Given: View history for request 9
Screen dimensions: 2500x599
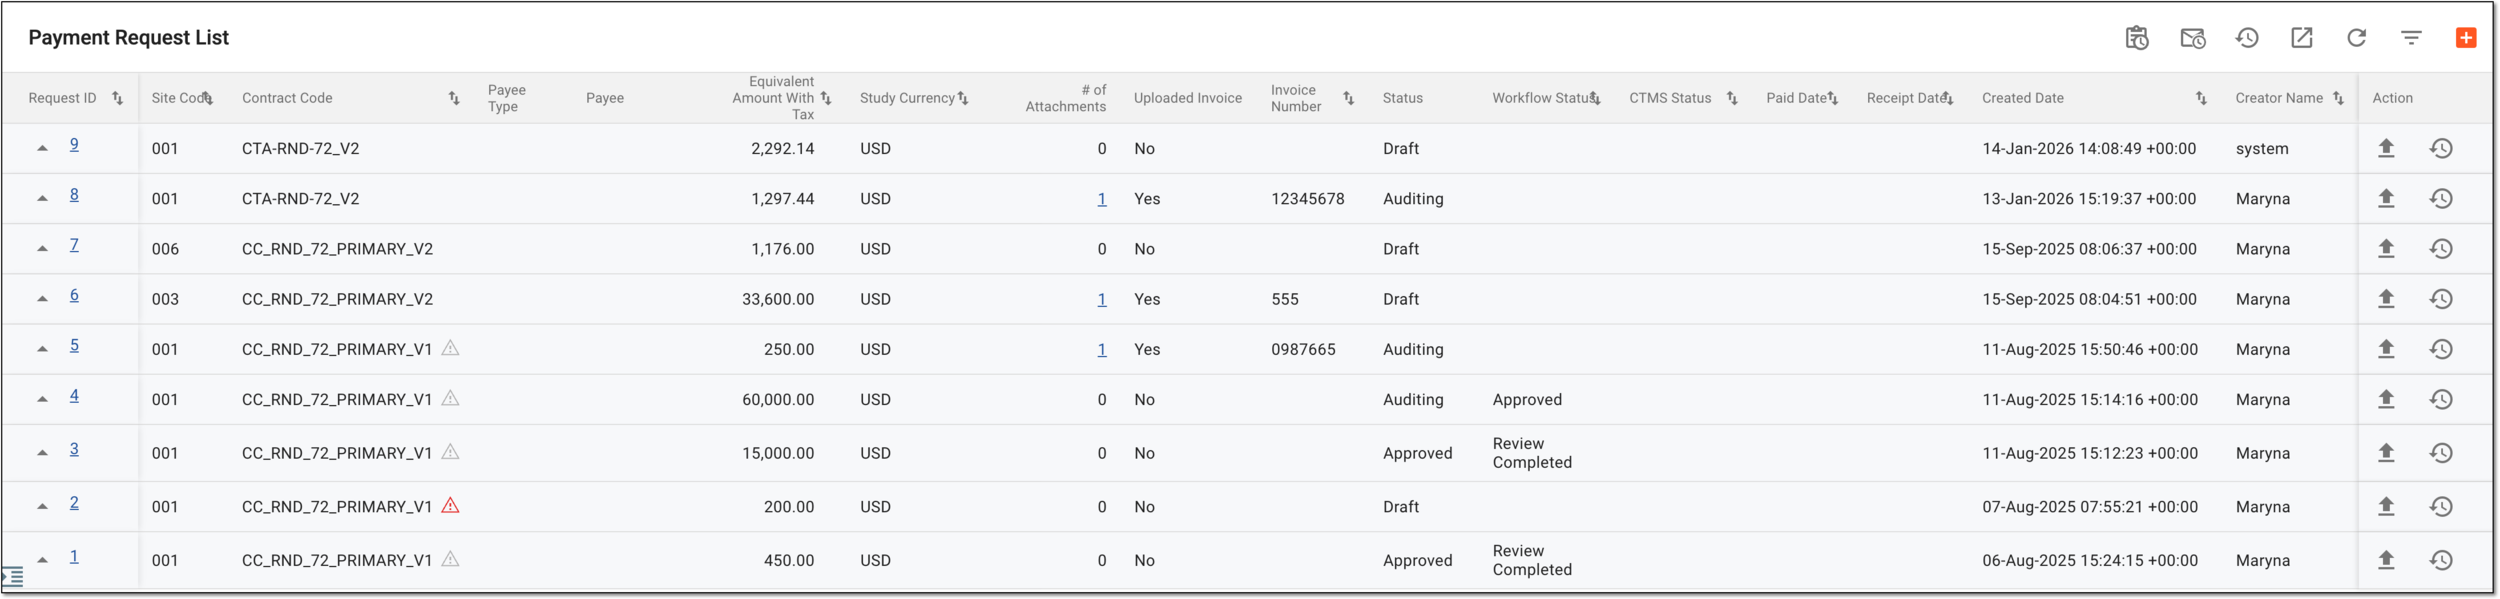Looking at the screenshot, I should tap(2441, 148).
